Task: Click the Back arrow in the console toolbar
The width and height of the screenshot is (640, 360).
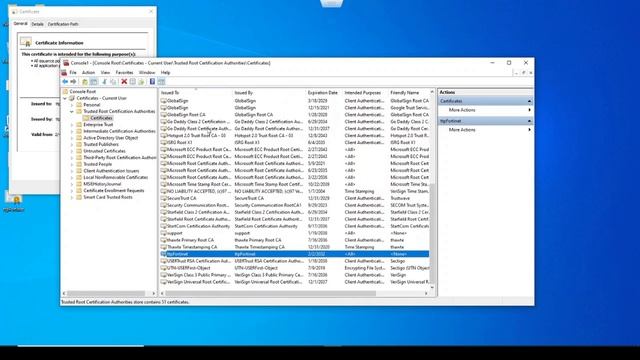Action: (65, 82)
